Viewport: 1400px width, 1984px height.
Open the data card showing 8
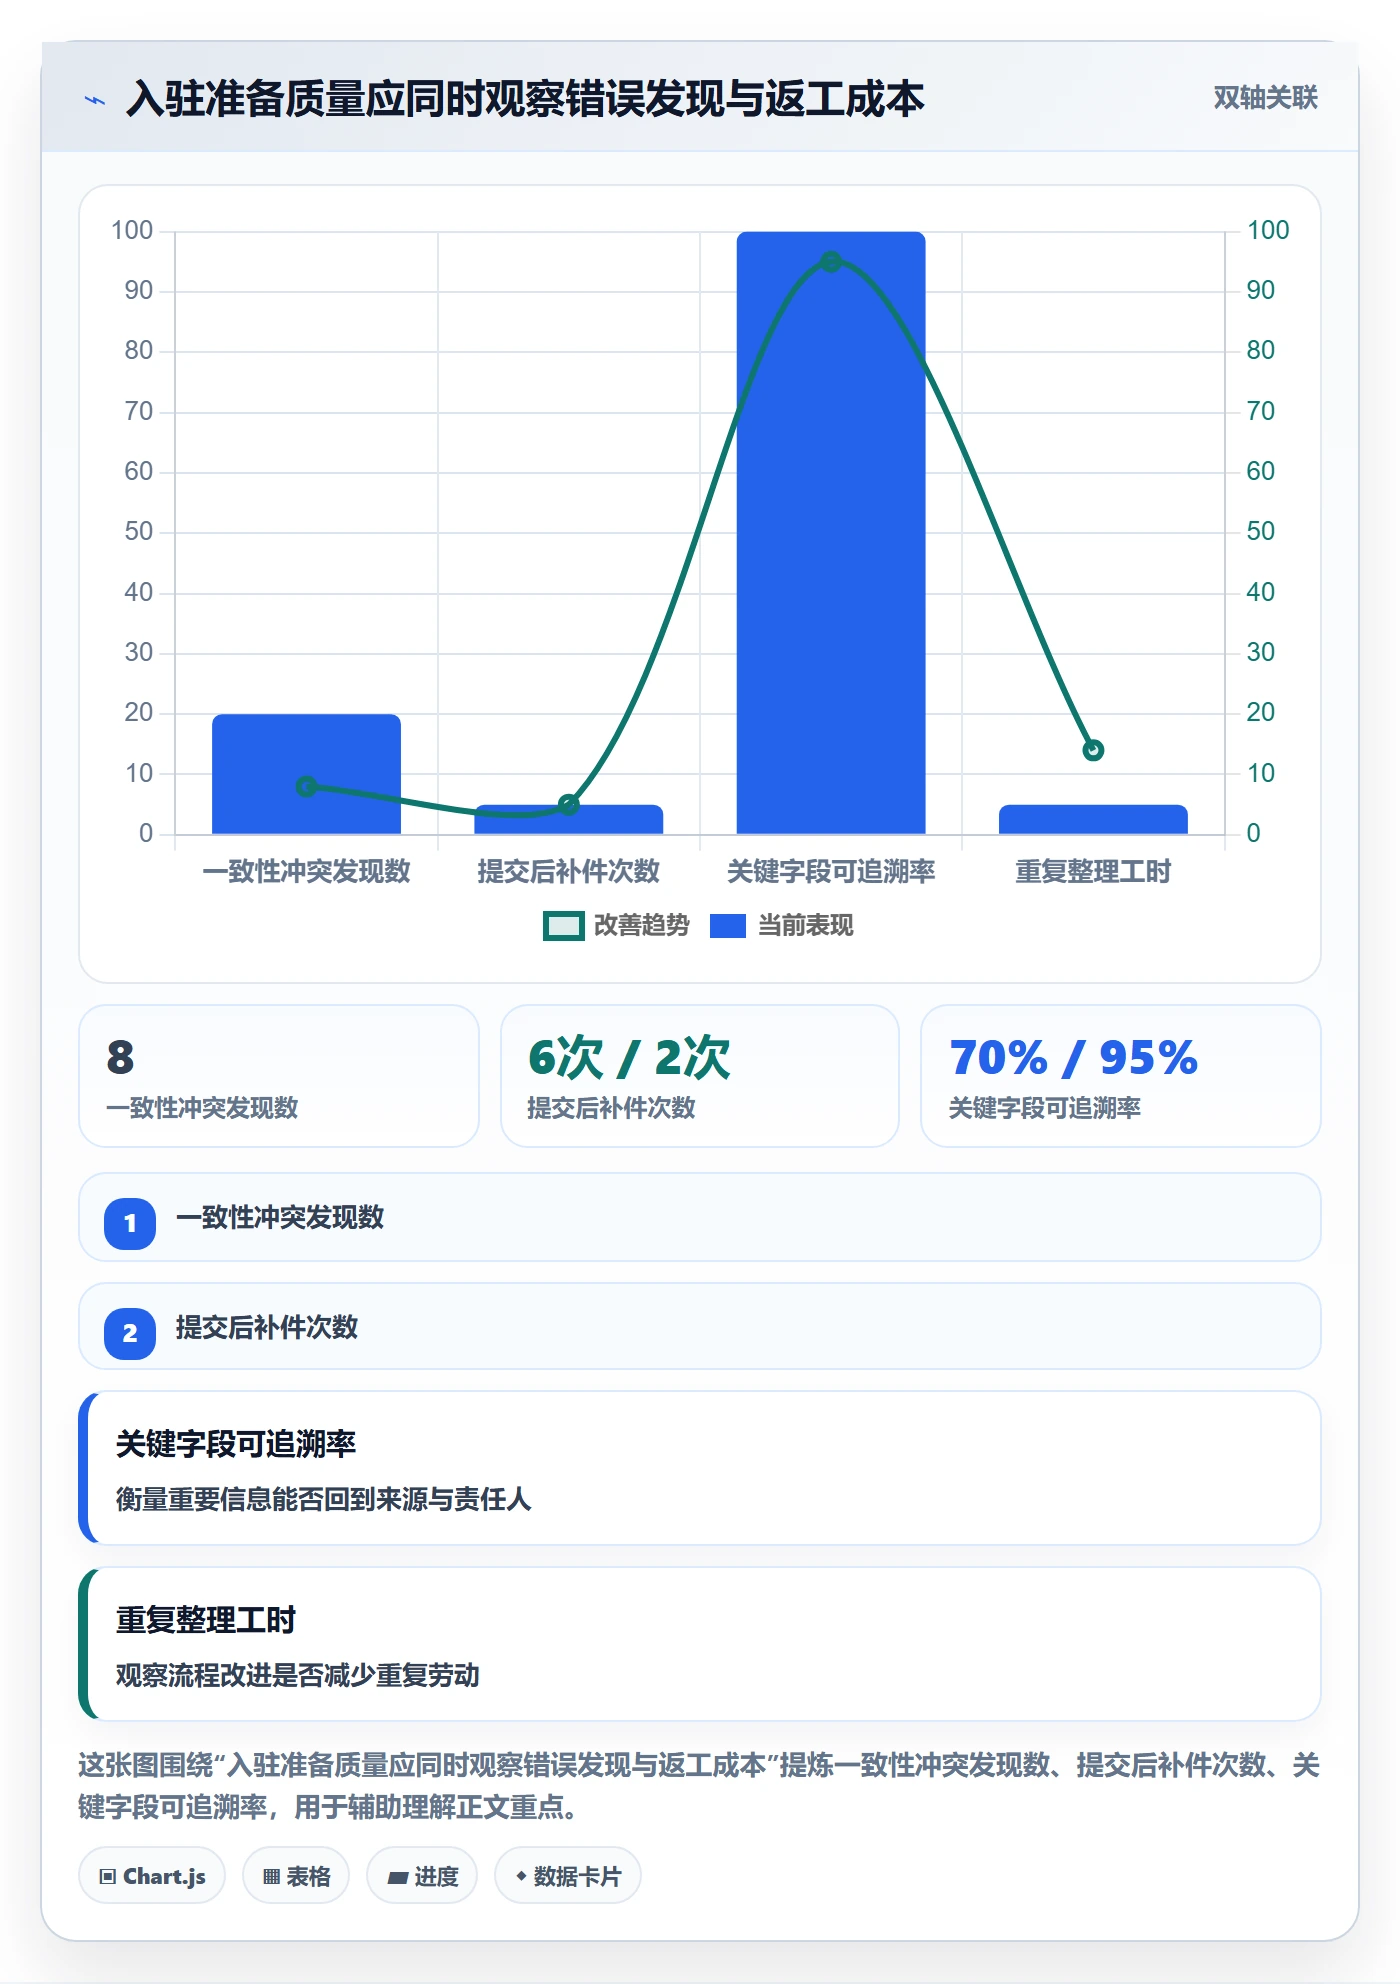279,1076
